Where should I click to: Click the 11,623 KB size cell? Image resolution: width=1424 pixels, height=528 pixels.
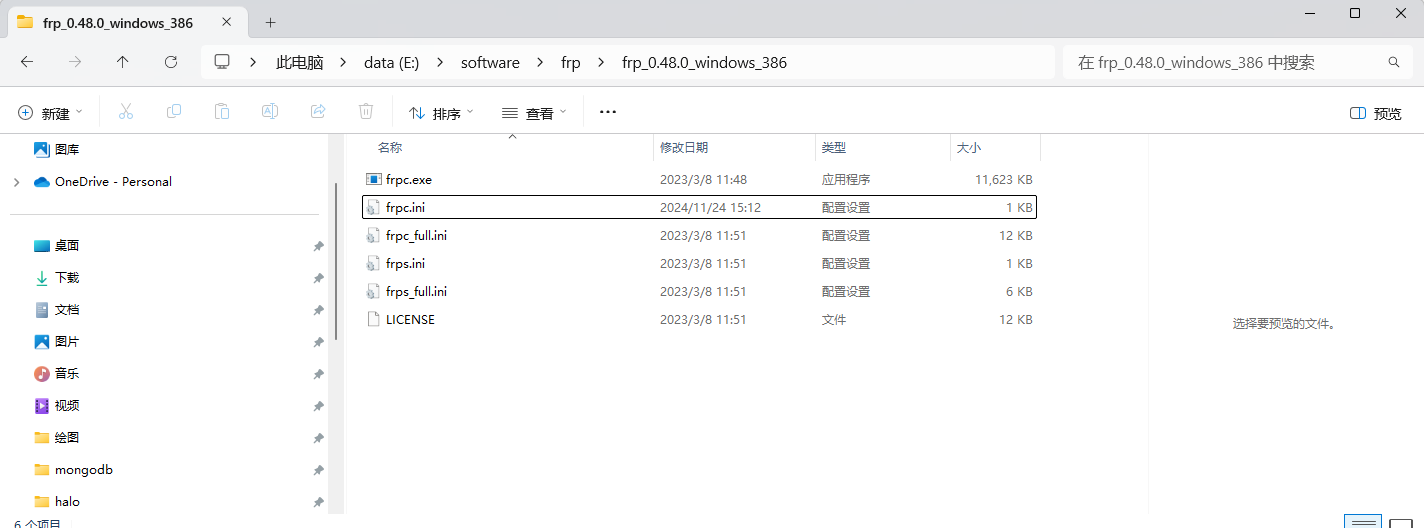click(x=1003, y=180)
